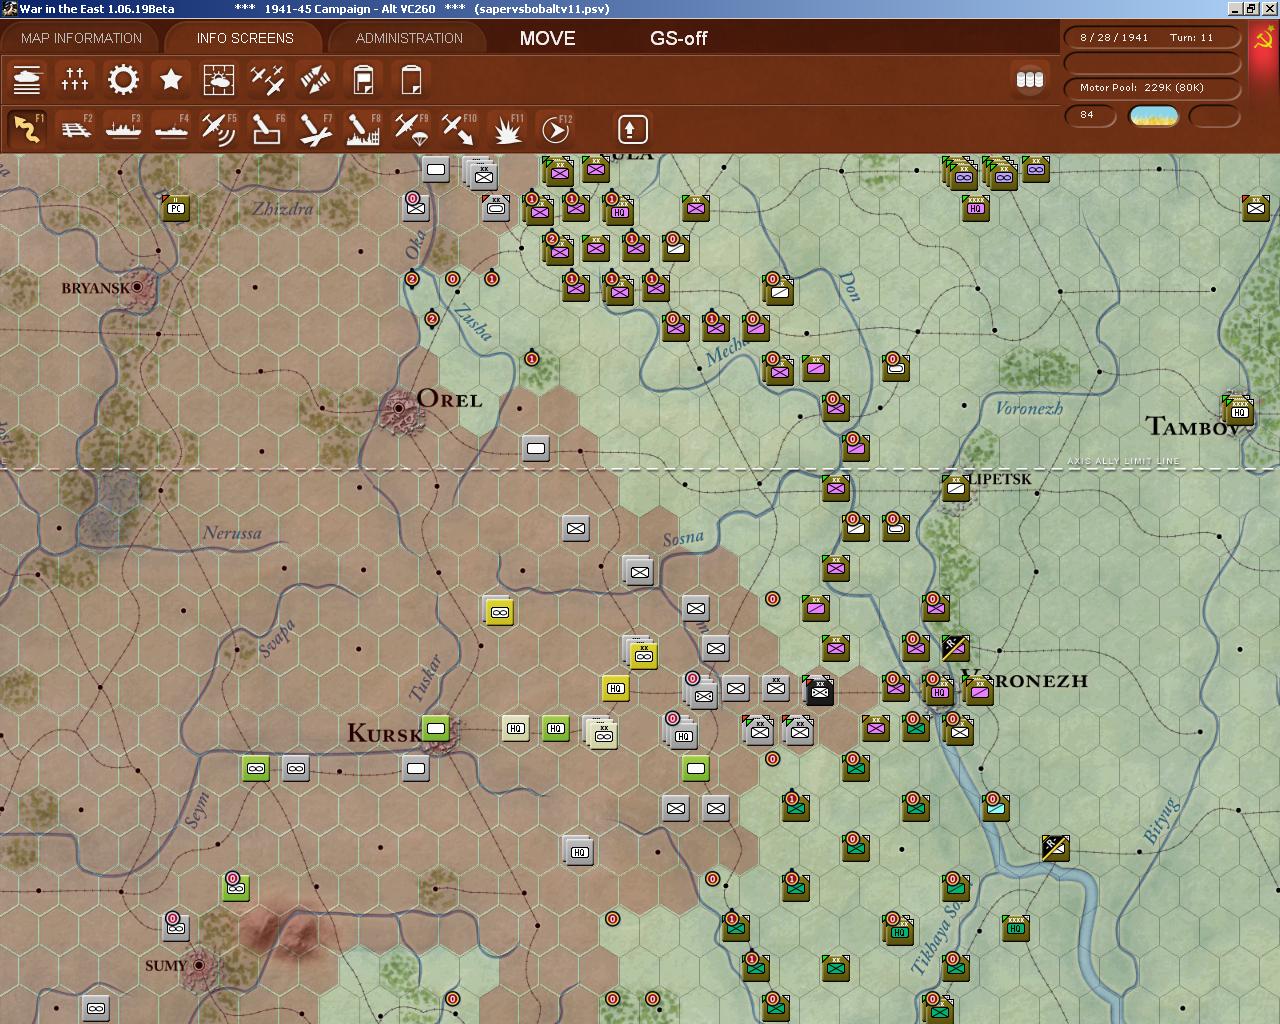Switch to the MAP INFORMATION tab
Screen dimensions: 1280x1024
coord(81,38)
